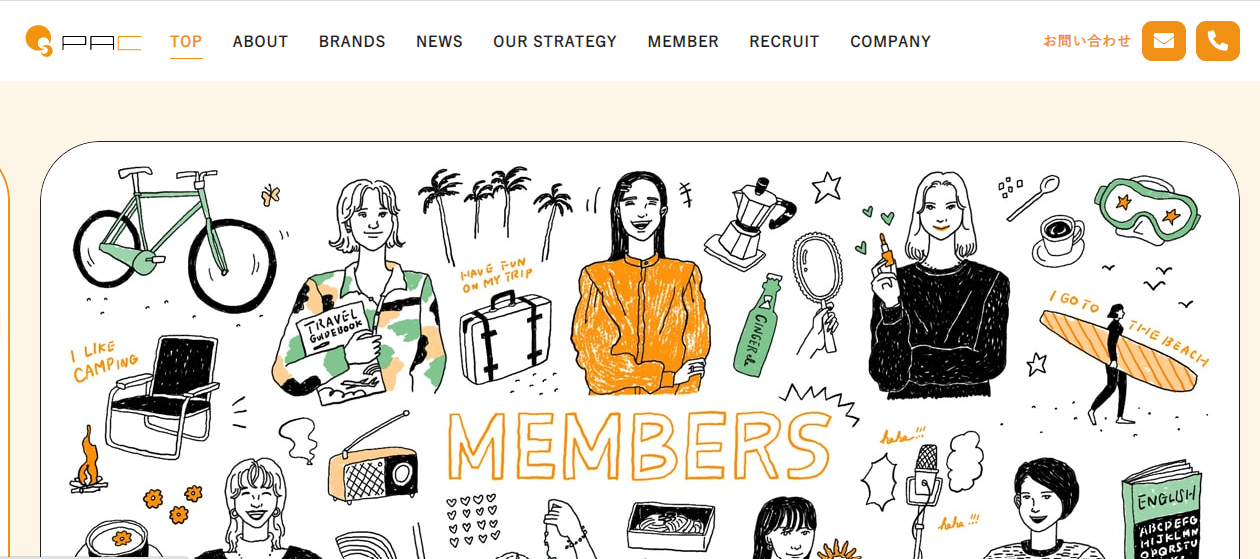1260x559 pixels.
Task: Open the TOP navigation tab
Action: pos(186,42)
